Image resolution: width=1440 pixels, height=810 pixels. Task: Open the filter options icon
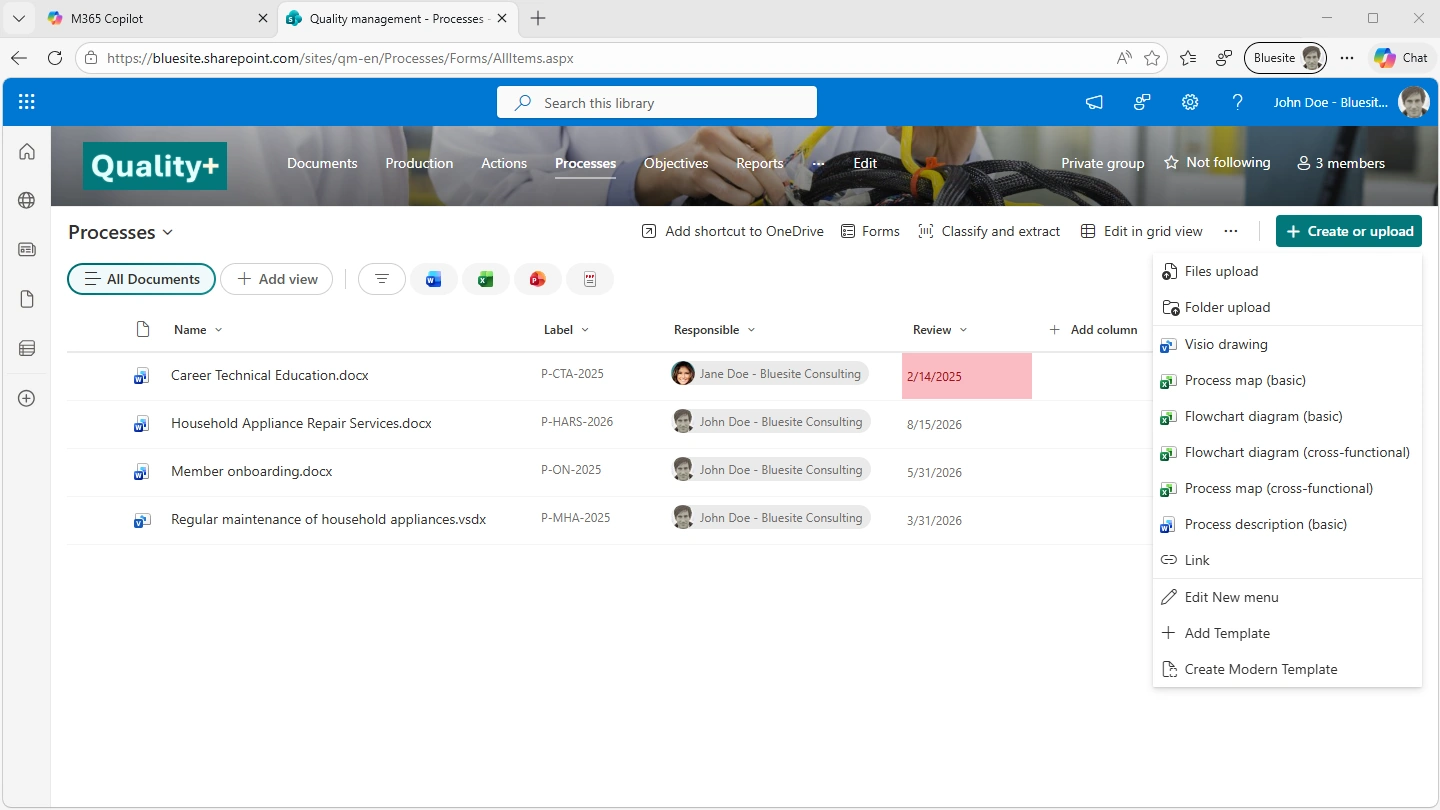click(381, 279)
